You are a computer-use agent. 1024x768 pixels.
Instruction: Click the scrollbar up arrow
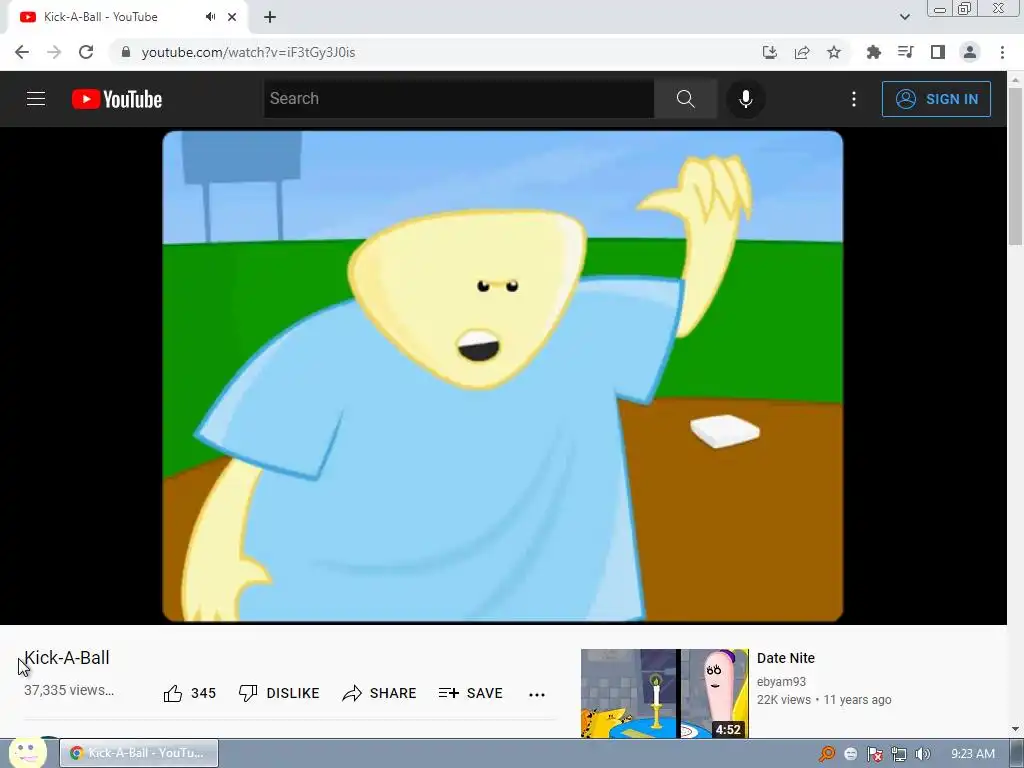pos(1016,79)
